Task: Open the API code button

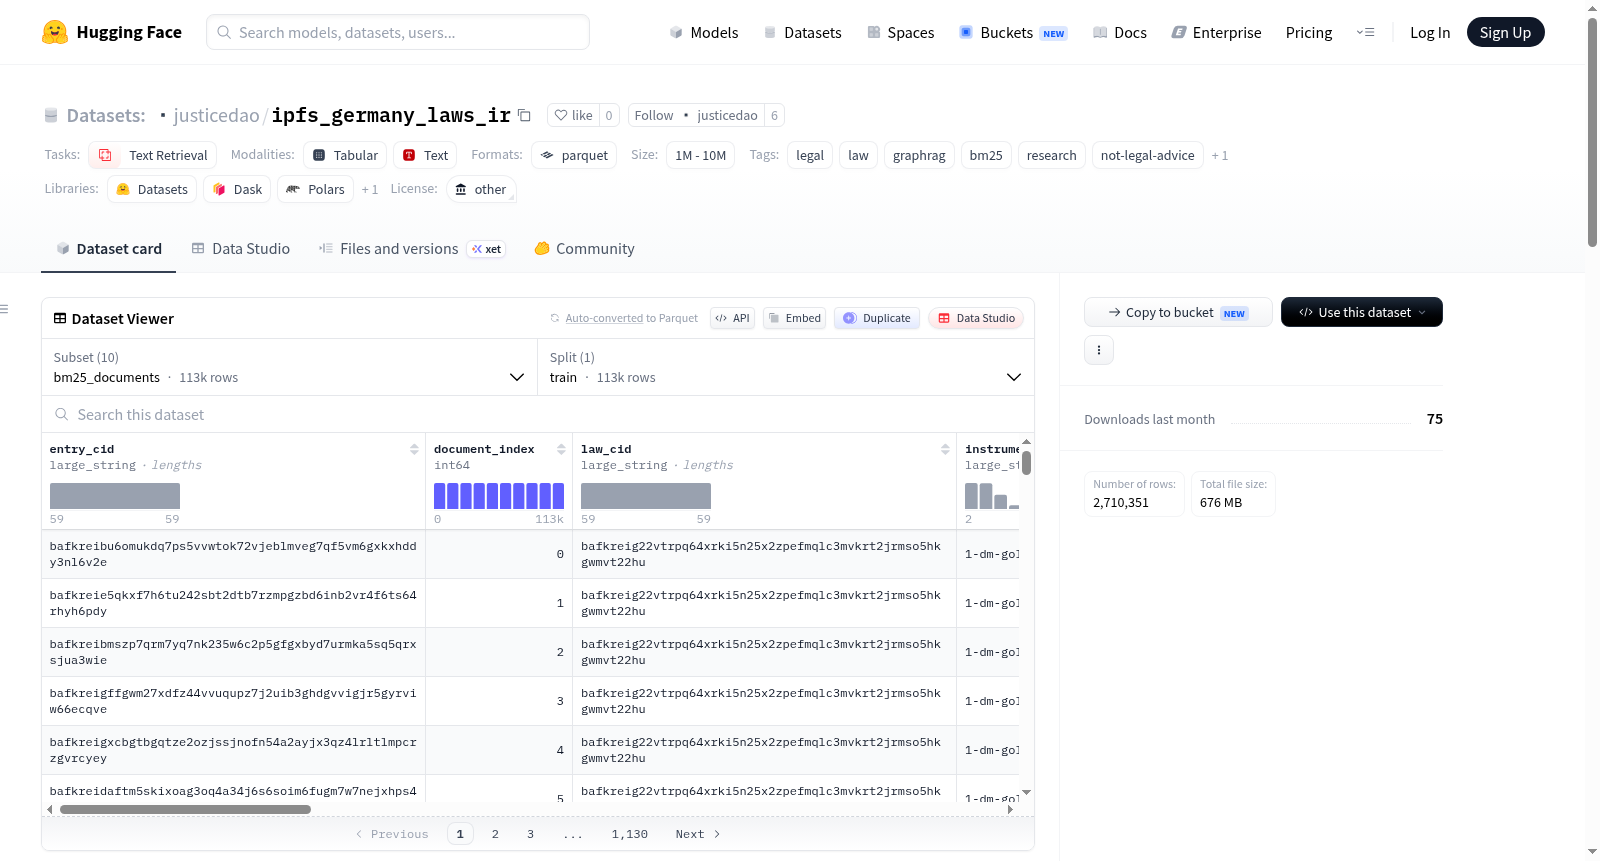Action: pos(732,318)
